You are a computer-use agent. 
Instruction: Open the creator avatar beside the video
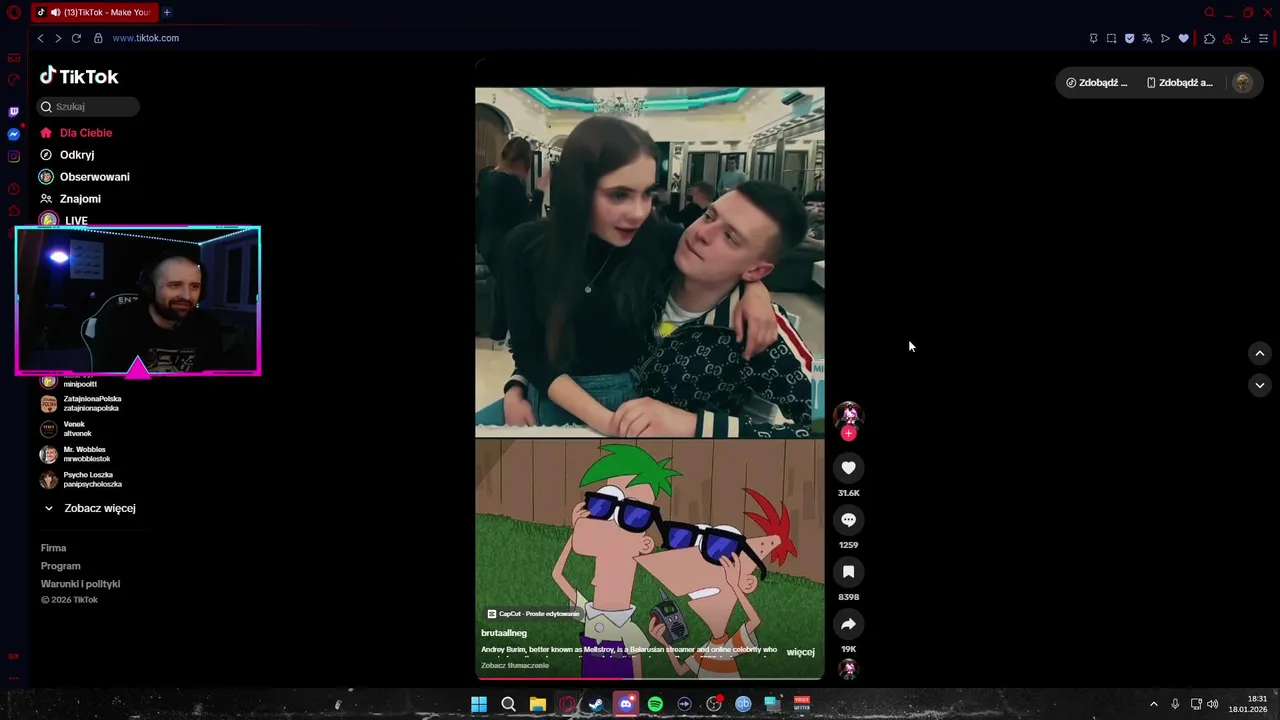(x=848, y=414)
